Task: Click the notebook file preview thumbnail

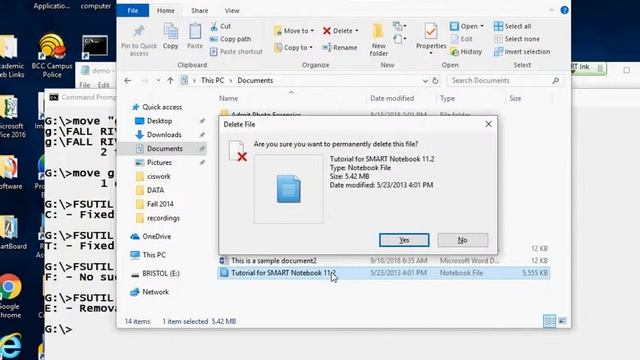Action: coord(289,189)
